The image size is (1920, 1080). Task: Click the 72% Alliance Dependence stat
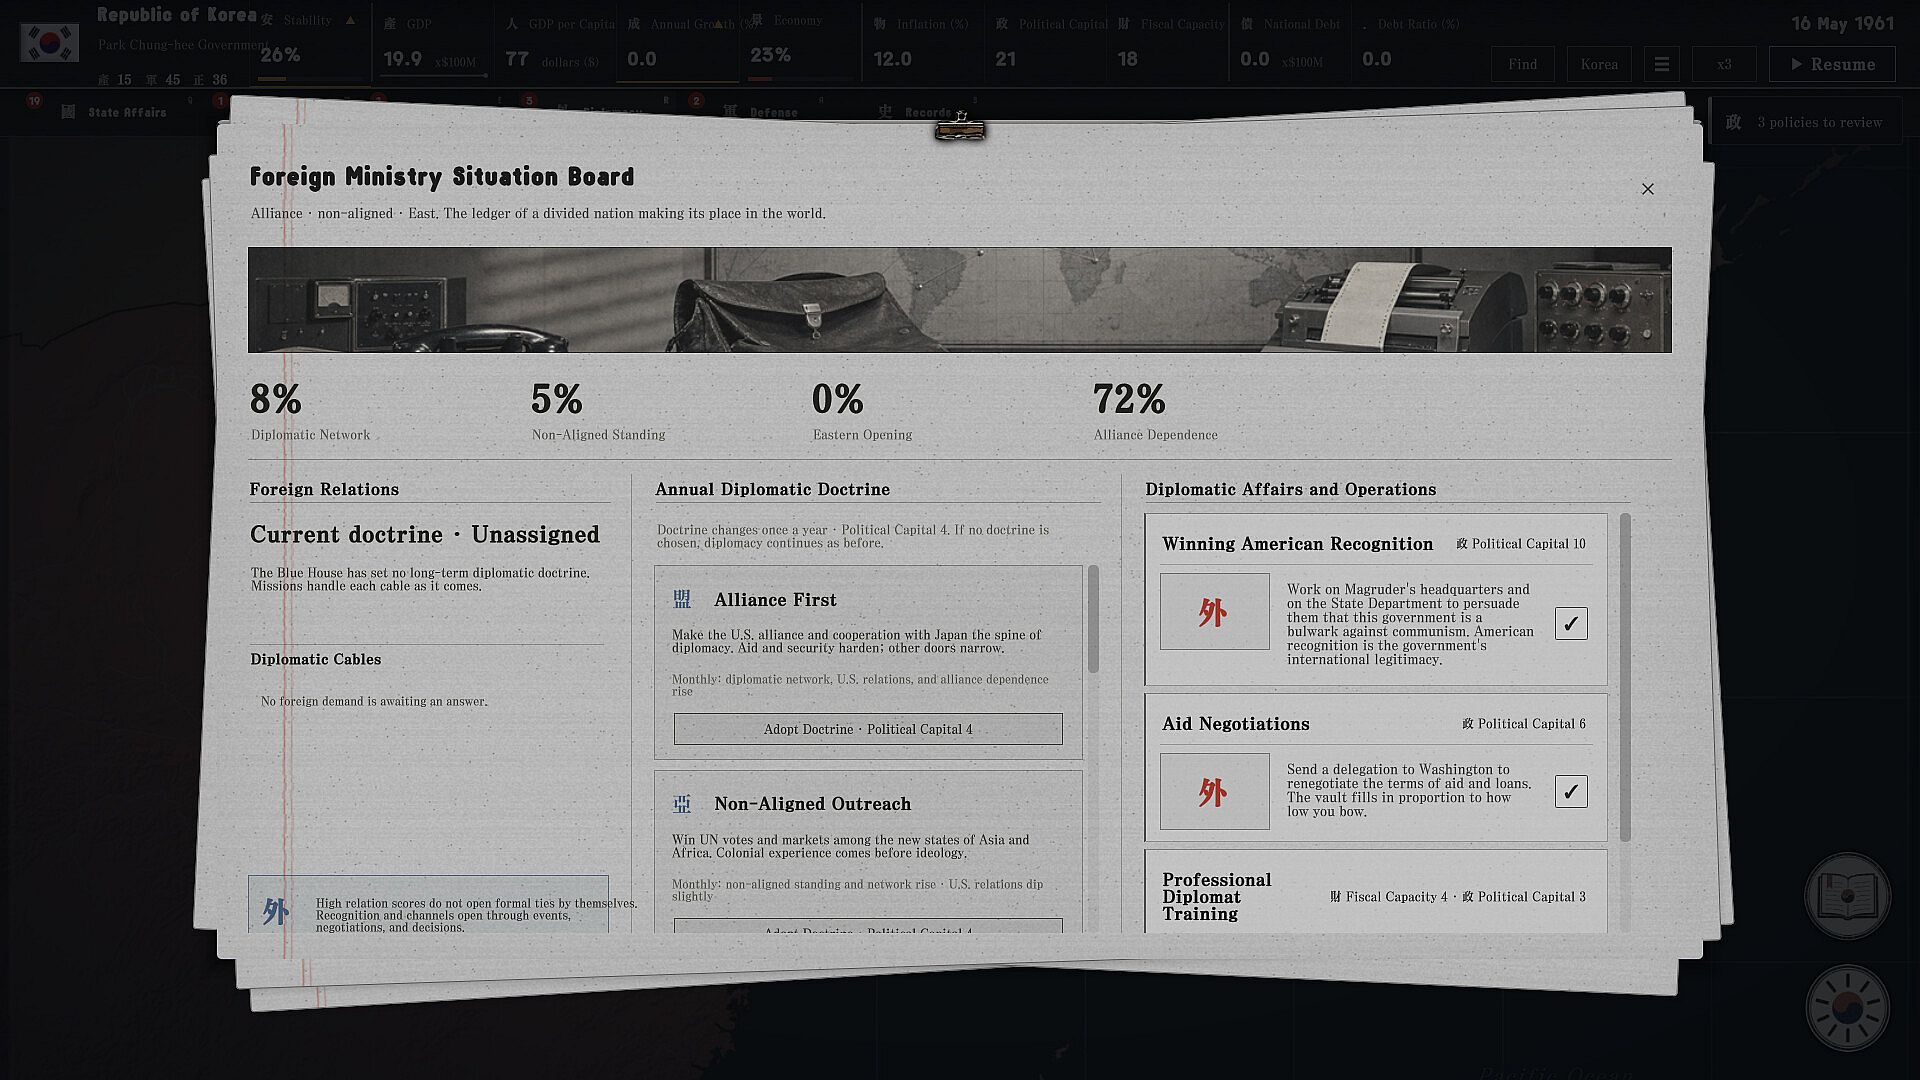pos(1155,411)
